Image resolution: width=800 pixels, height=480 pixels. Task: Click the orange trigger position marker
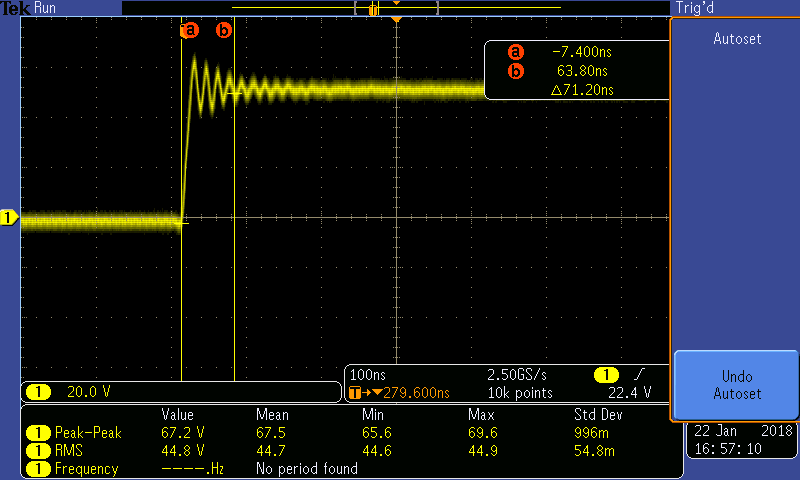coord(396,19)
